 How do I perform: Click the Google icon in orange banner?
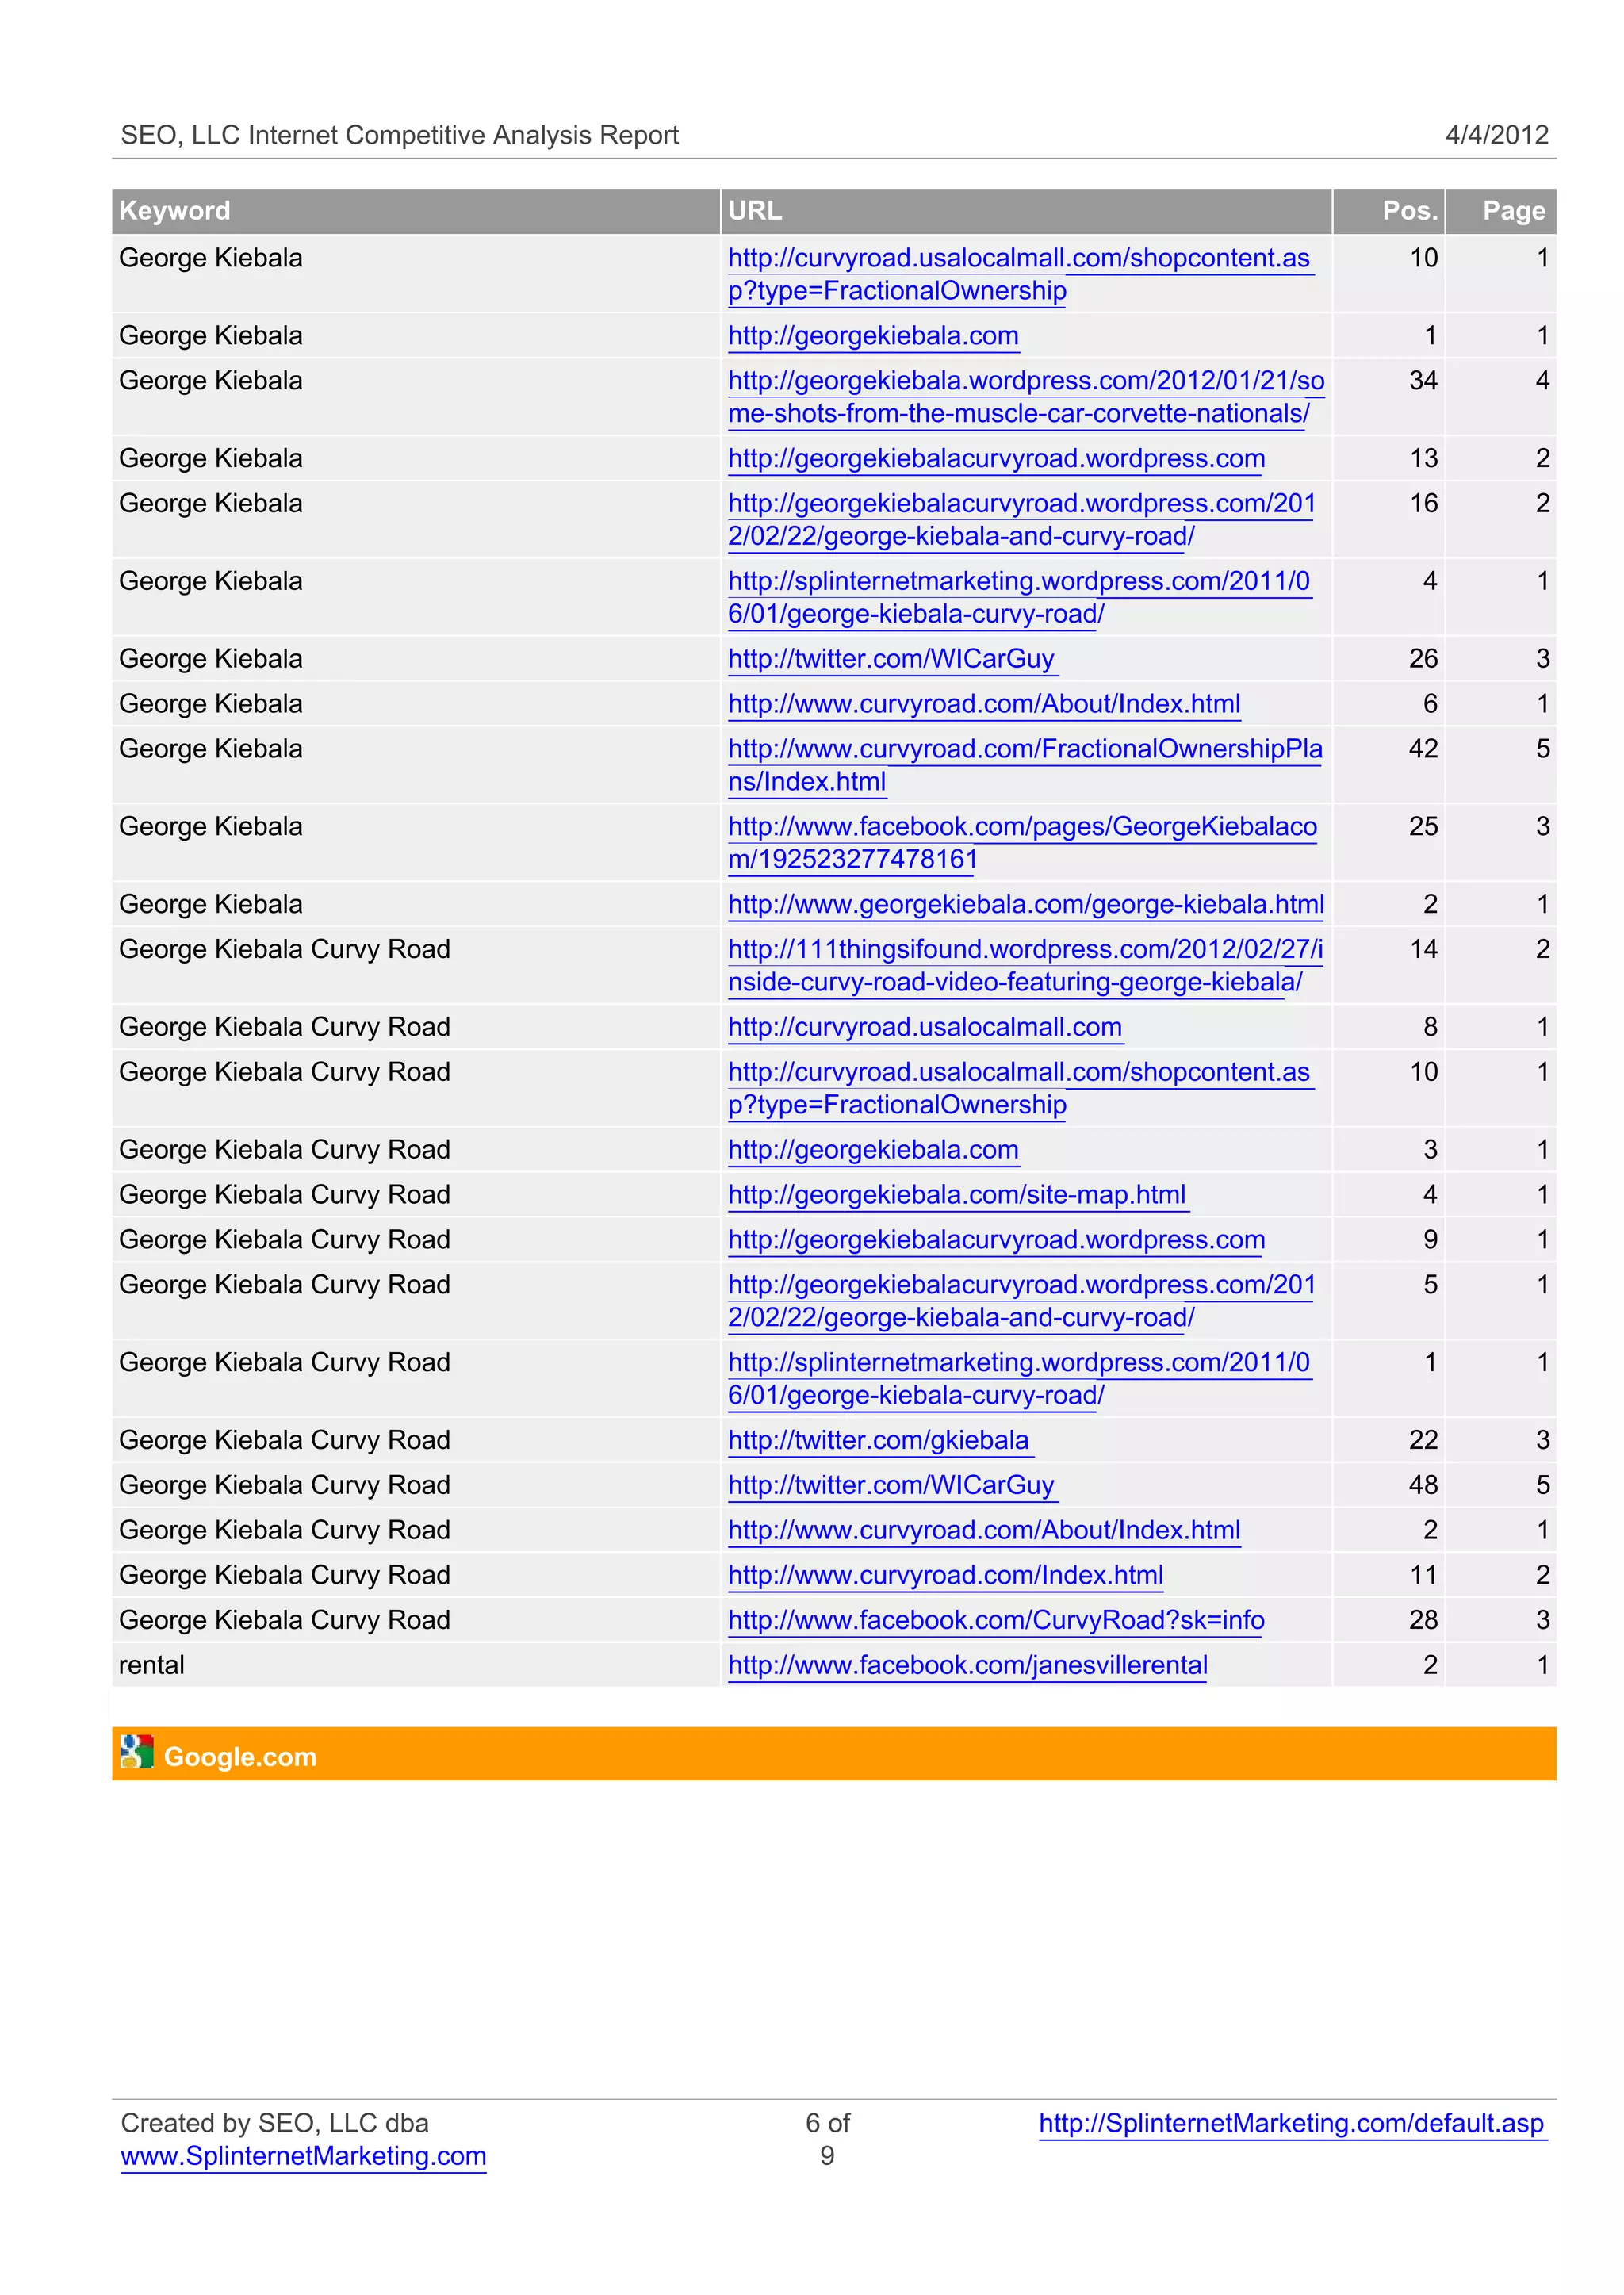pos(136,1752)
